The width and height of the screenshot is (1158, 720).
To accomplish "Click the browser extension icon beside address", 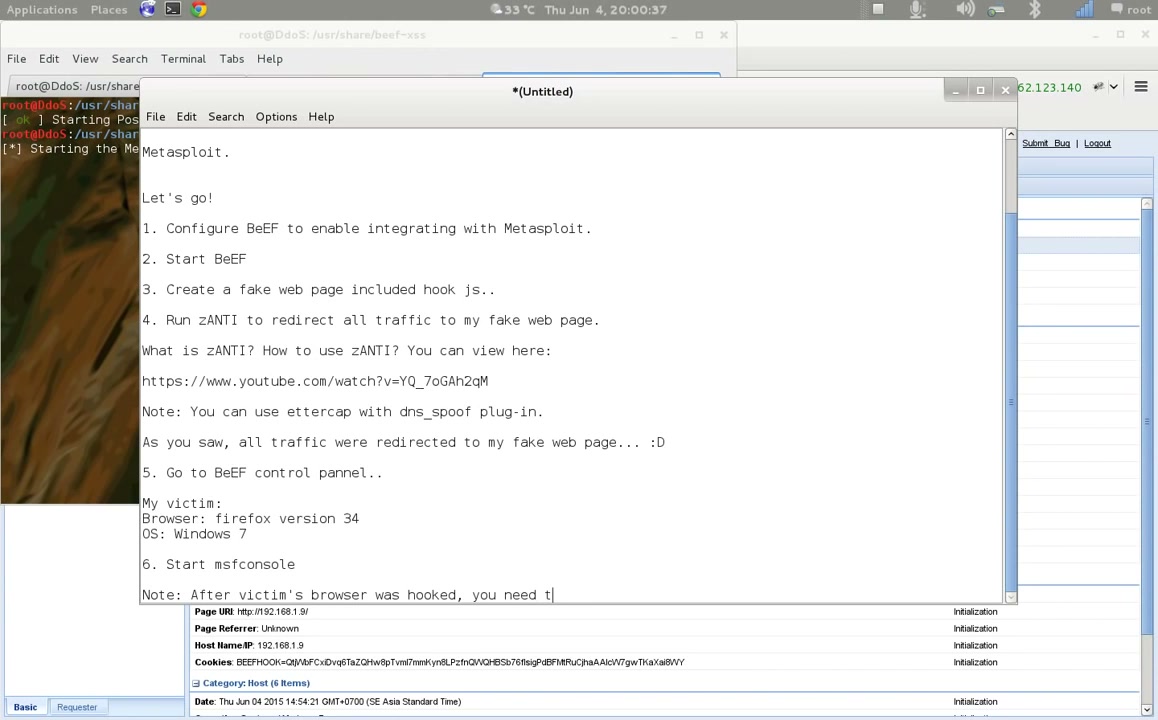I will point(1098,87).
